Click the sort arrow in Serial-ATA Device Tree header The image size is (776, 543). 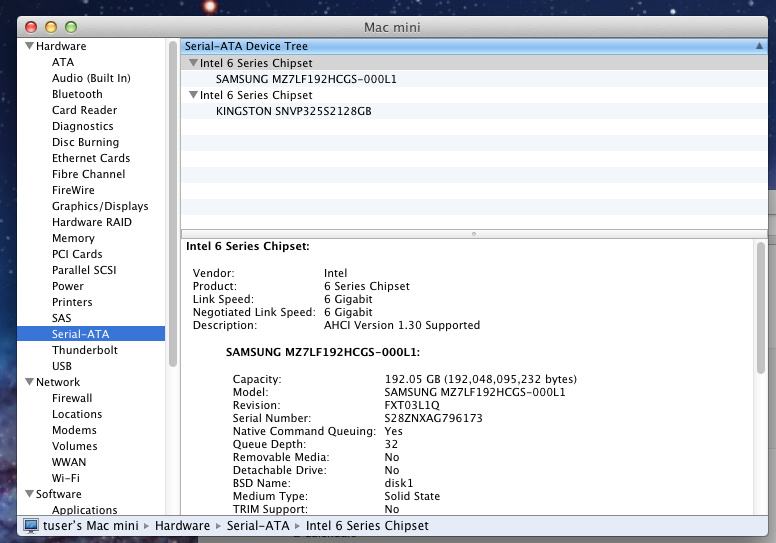tap(759, 46)
